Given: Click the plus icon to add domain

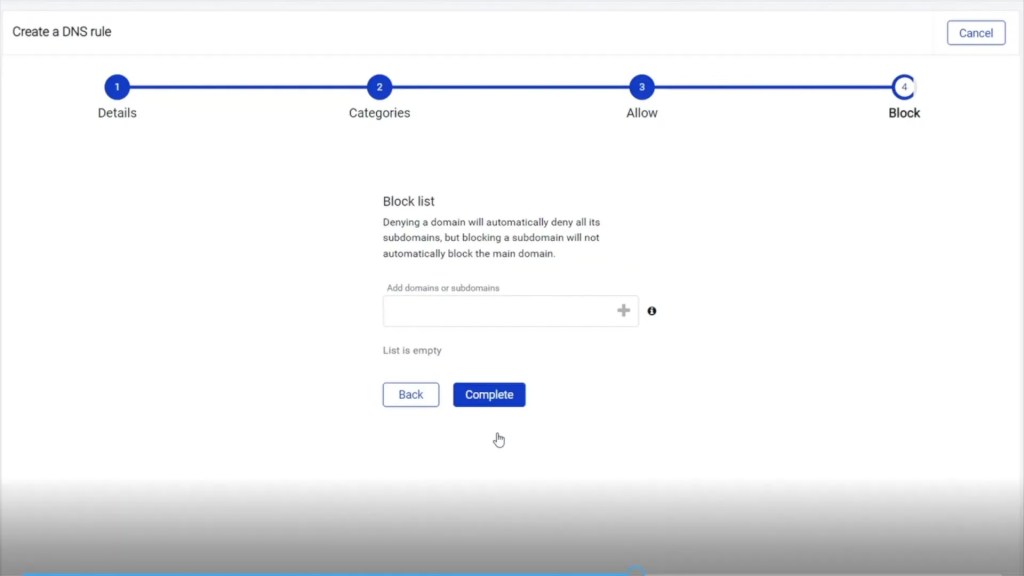Looking at the screenshot, I should click(x=623, y=311).
